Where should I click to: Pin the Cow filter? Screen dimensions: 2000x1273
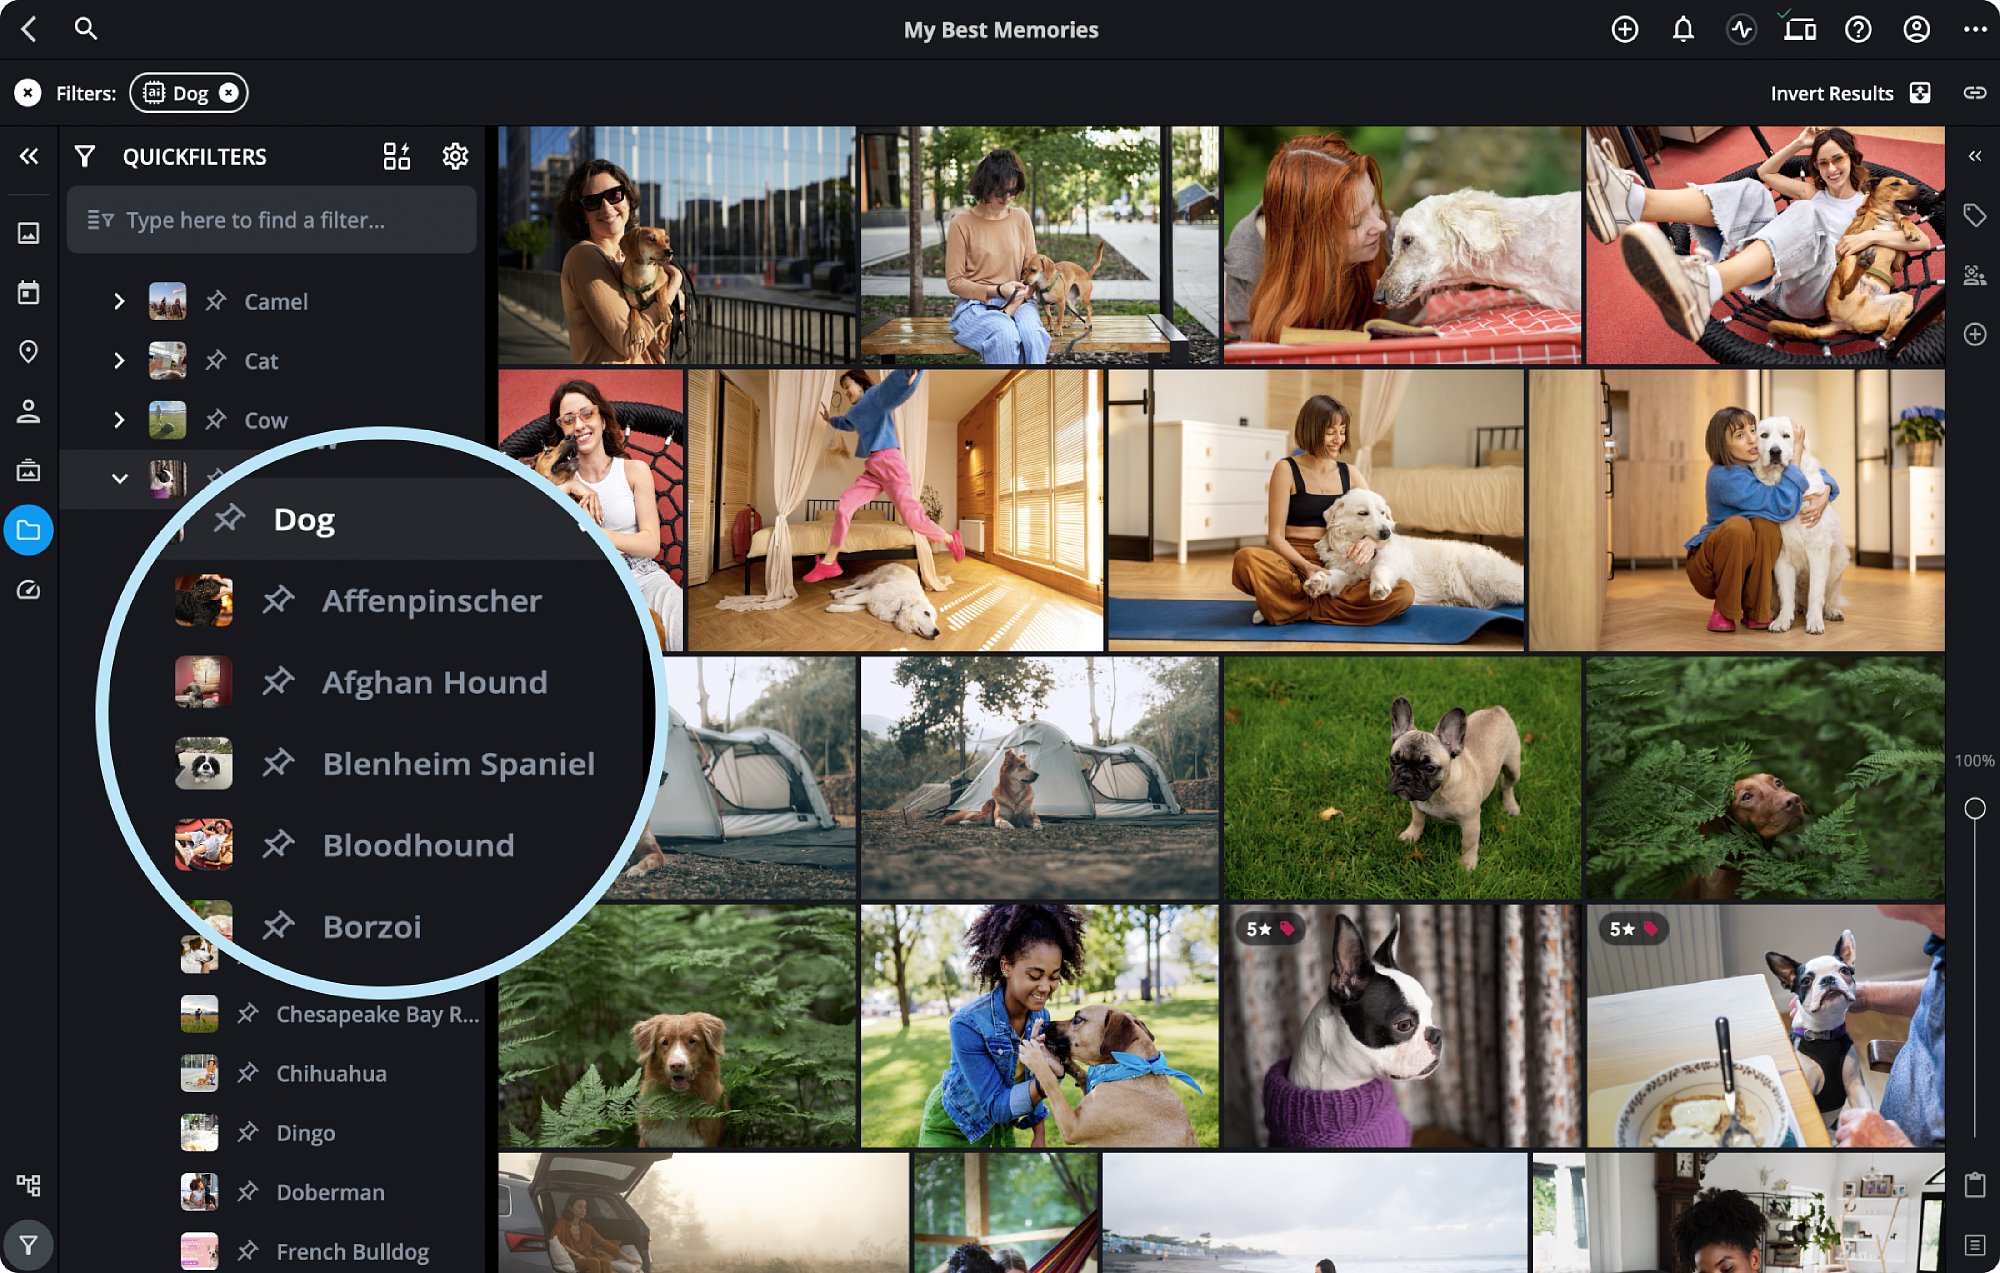click(216, 420)
